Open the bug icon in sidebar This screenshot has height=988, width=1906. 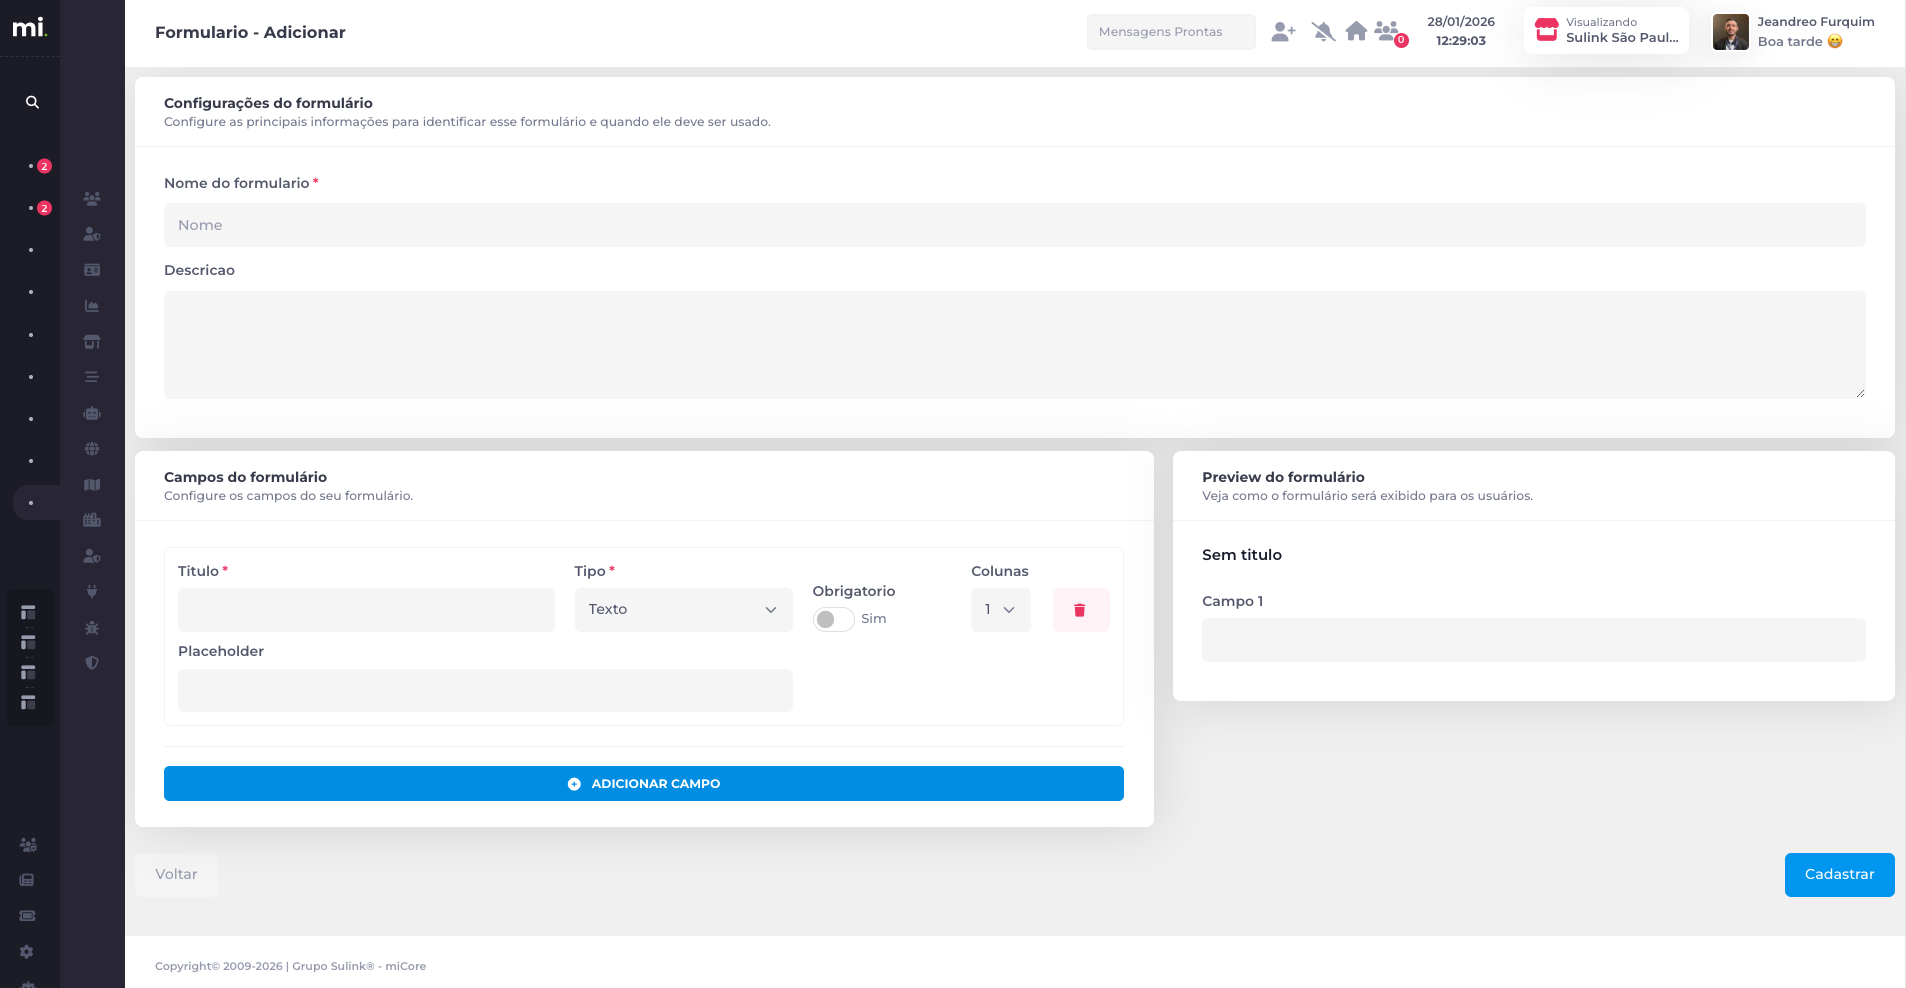[x=92, y=628]
